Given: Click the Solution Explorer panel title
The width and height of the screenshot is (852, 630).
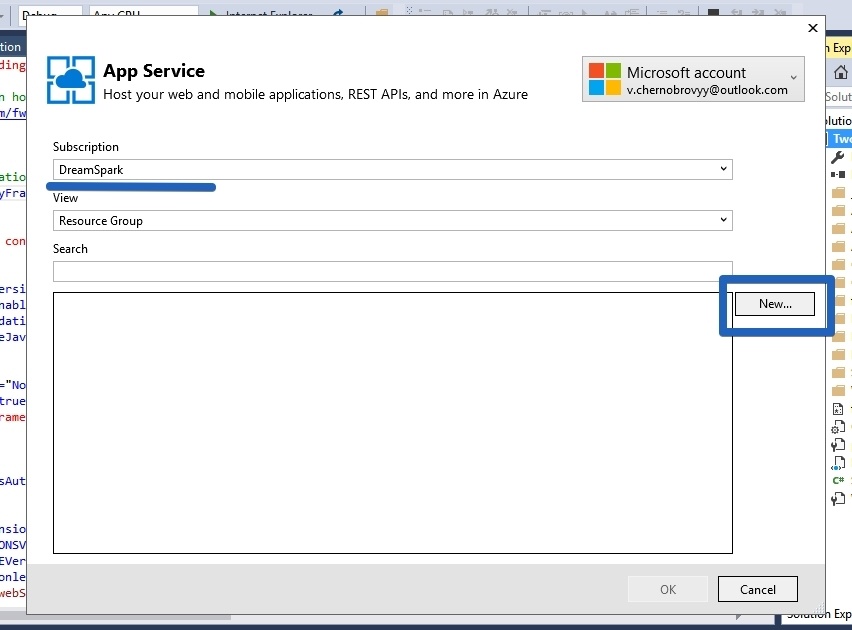Looking at the screenshot, I should 838,48.
